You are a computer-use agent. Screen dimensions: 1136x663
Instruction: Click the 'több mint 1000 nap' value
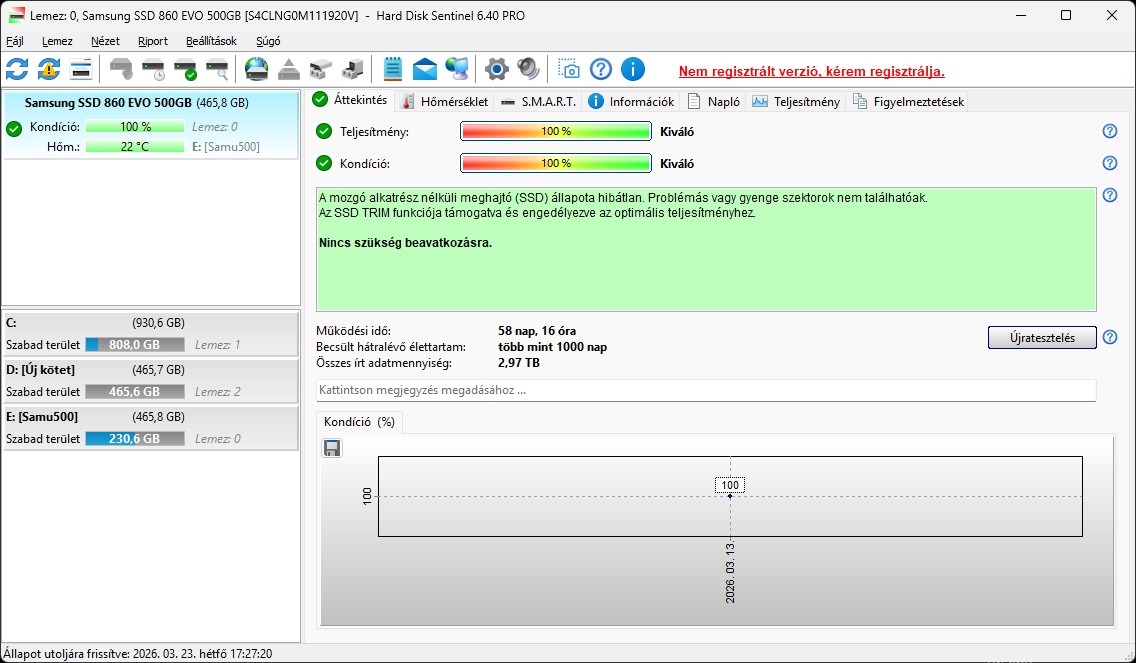pyautogui.click(x=553, y=347)
